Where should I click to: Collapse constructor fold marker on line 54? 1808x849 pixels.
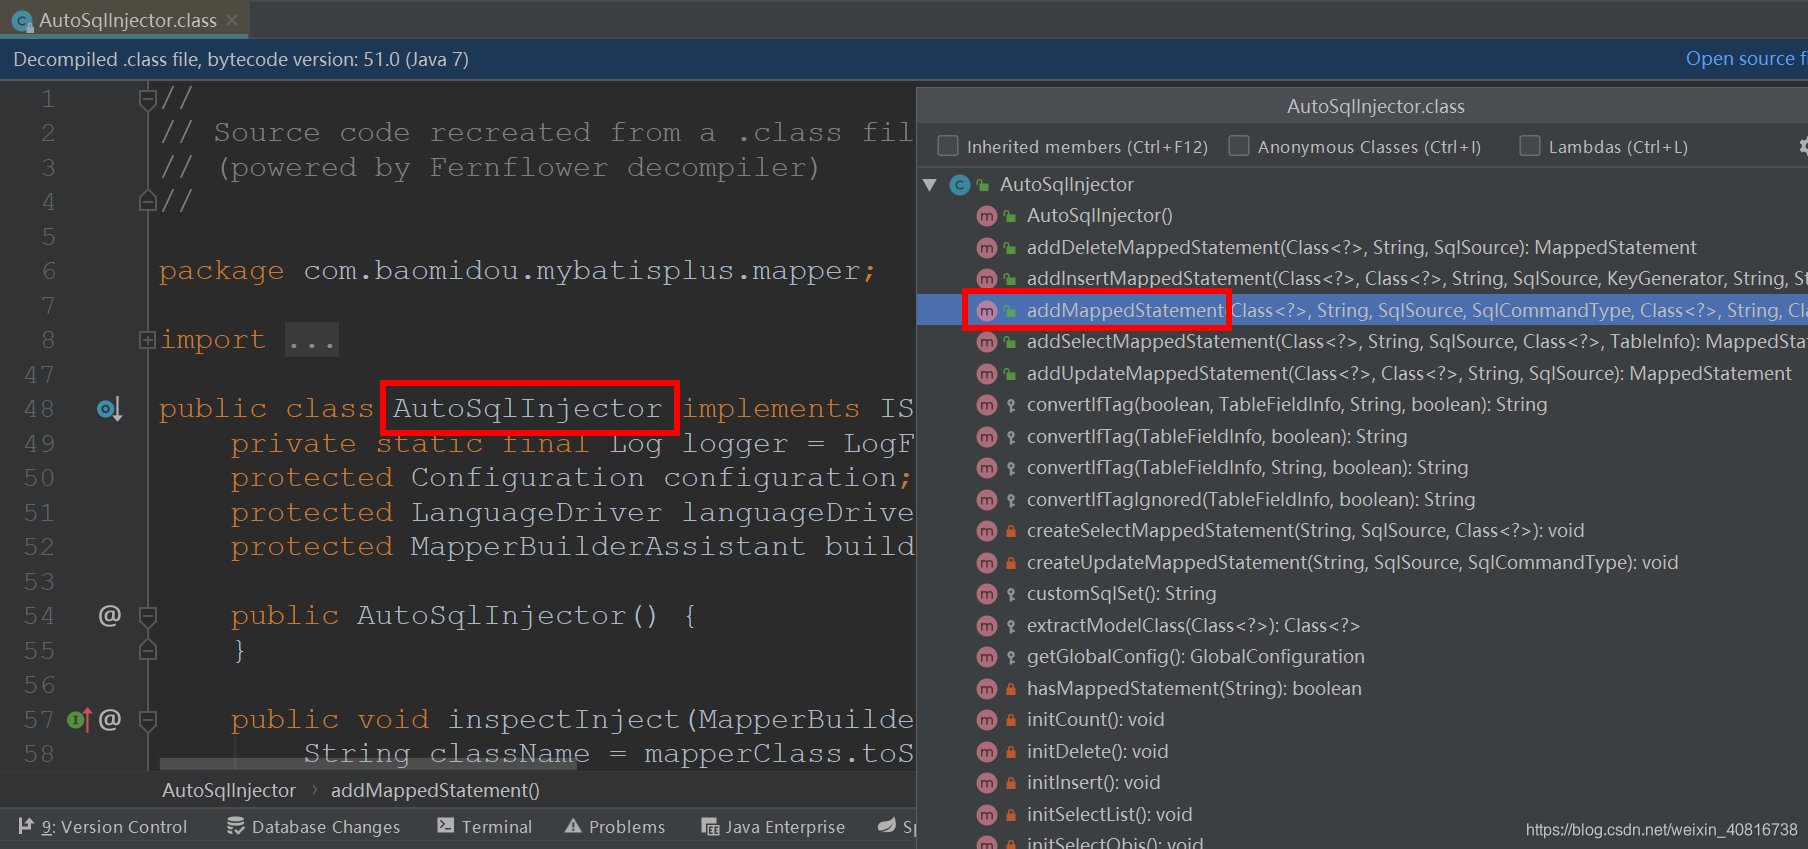pyautogui.click(x=147, y=615)
